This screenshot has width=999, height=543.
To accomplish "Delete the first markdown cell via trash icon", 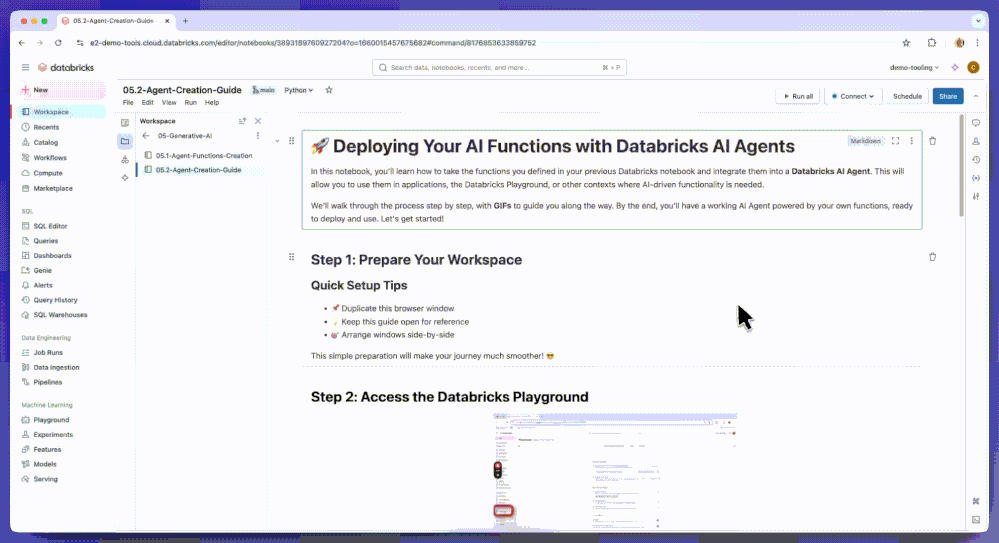I will (x=932, y=141).
